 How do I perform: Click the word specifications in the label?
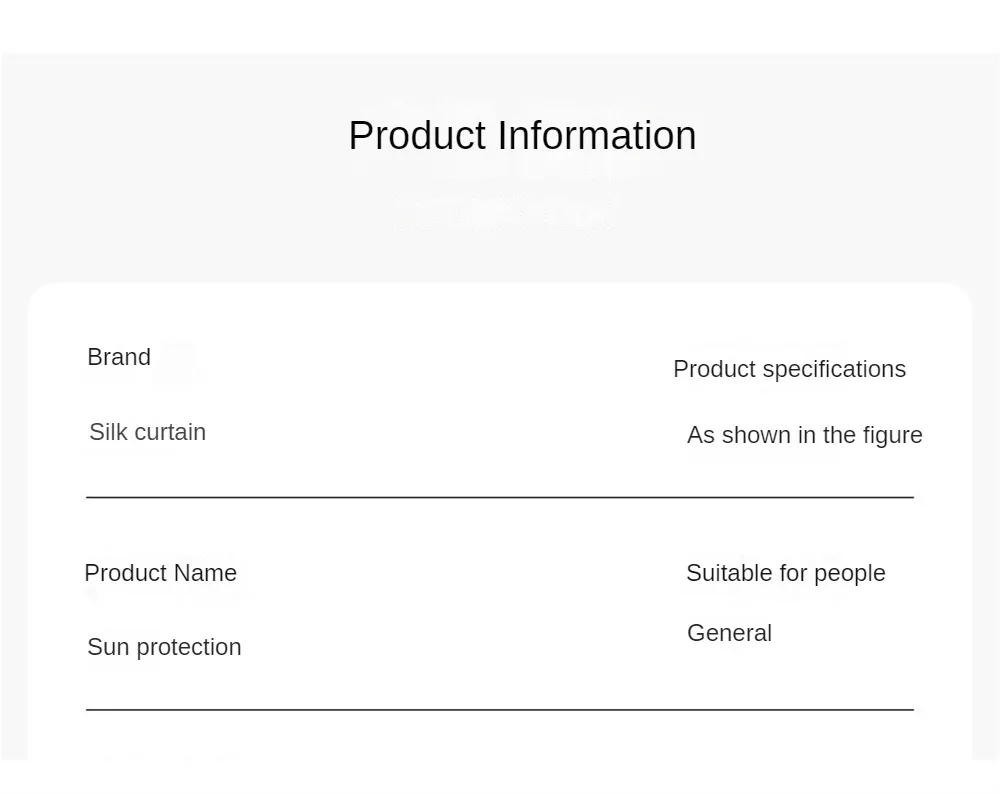coord(834,370)
